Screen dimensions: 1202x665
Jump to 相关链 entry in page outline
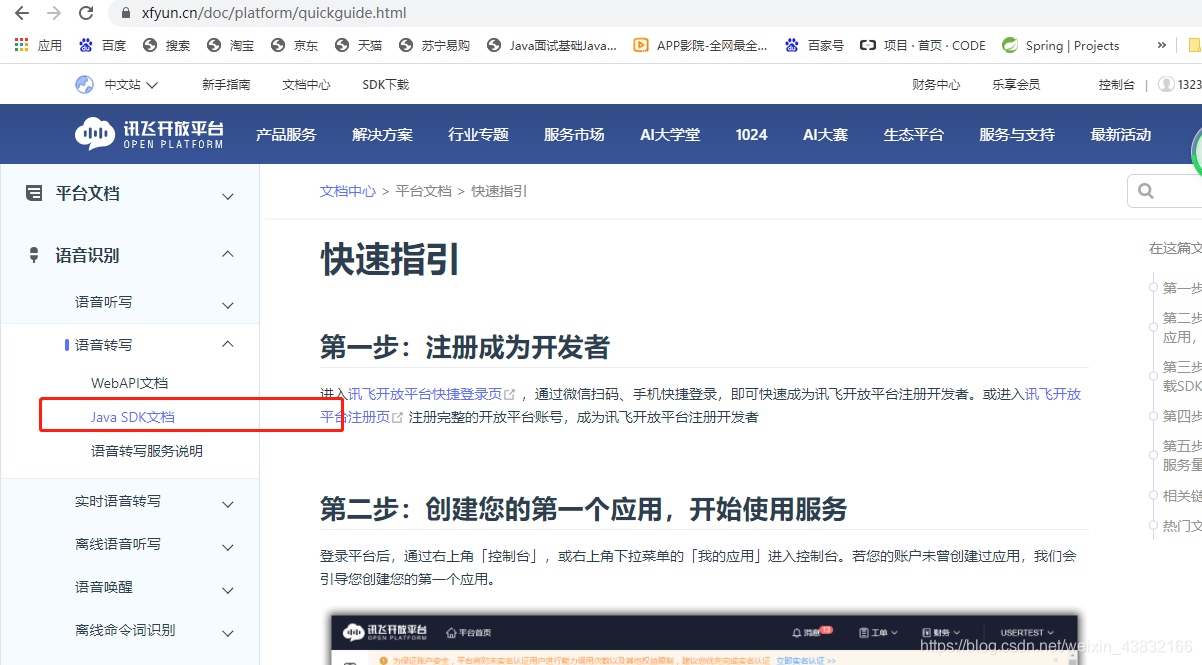tap(1182, 496)
